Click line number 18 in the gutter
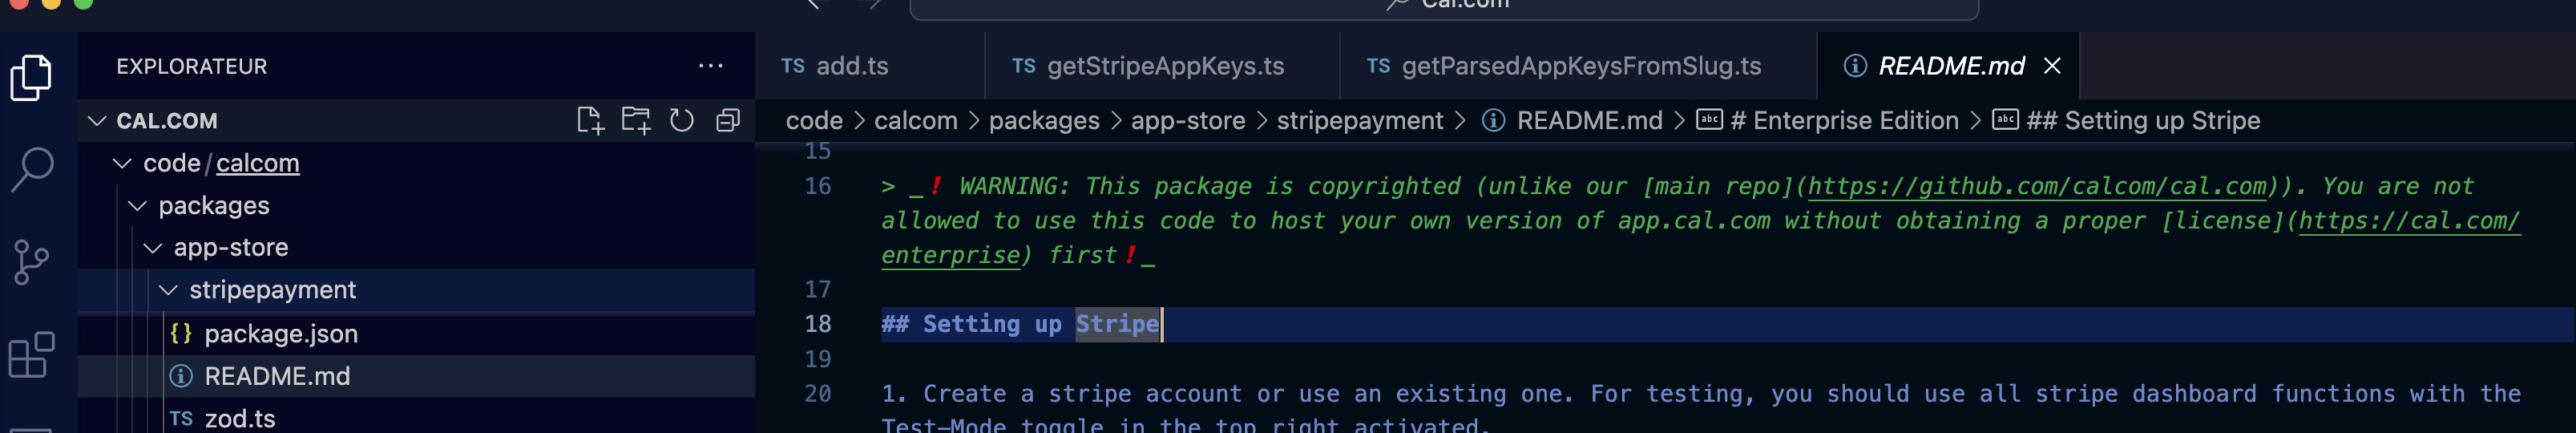Screen dimensions: 2576x433 [818, 324]
